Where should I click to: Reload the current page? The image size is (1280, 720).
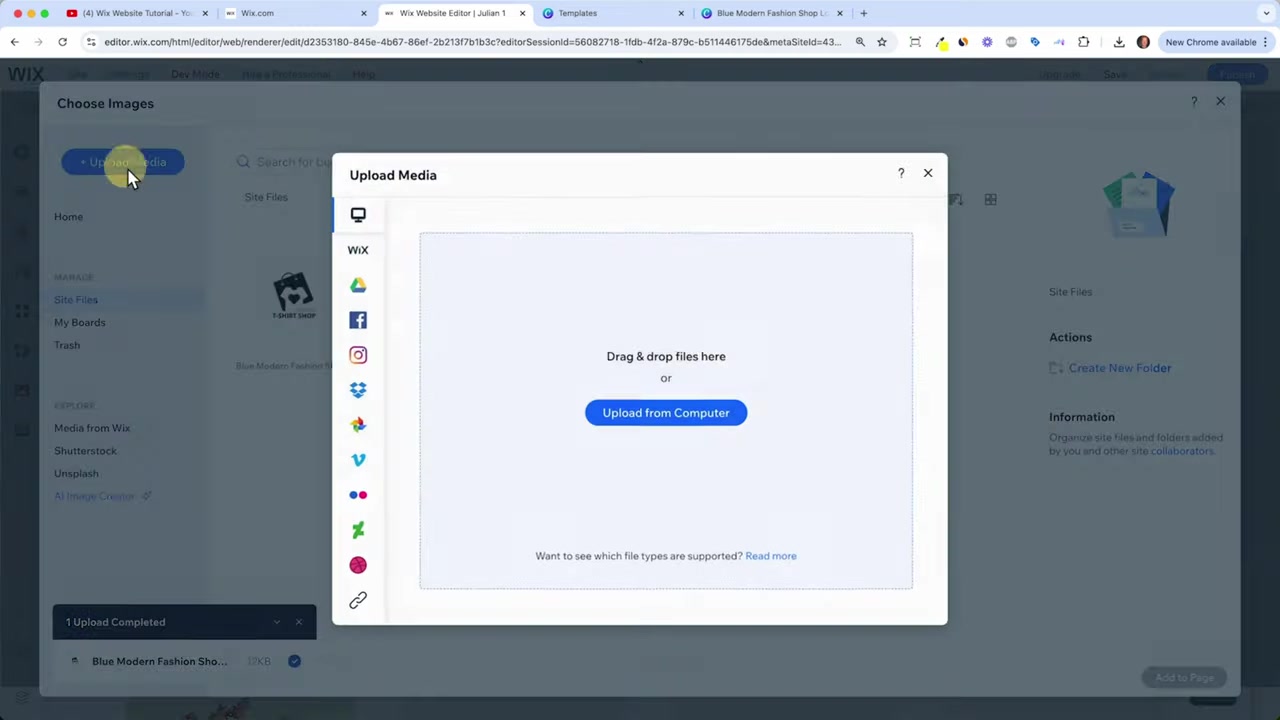coord(62,42)
